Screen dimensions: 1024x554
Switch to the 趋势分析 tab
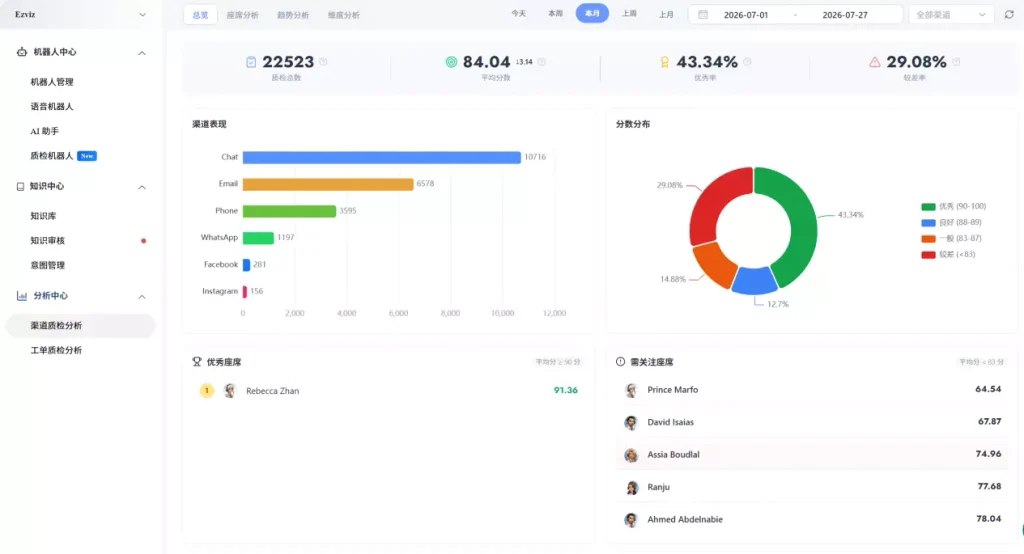(x=293, y=15)
